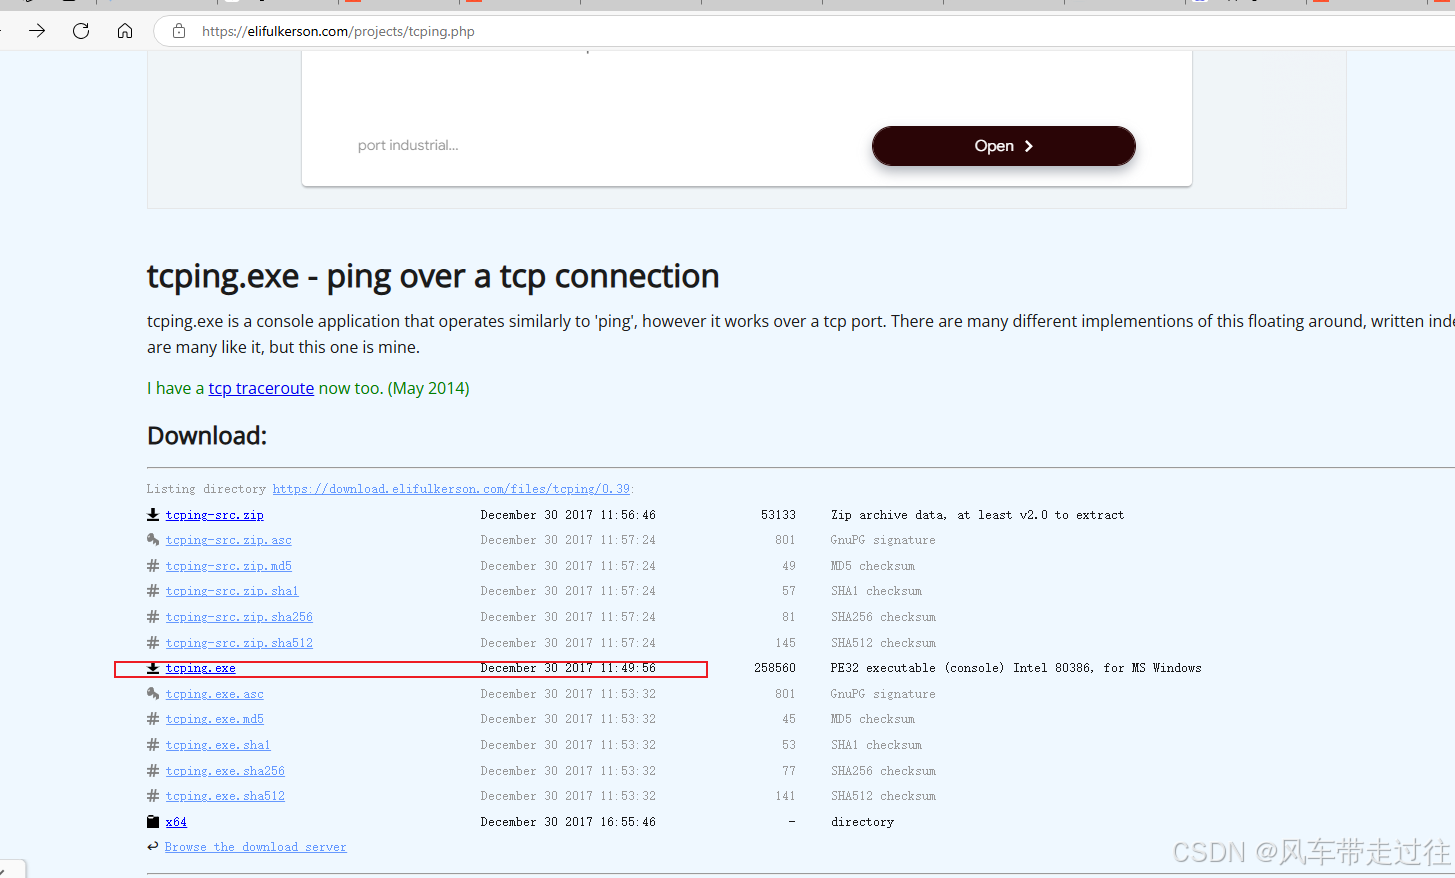Screen dimensions: 1455x878
Task: Click hash icon beside tcping-src.zip.sha256
Action: coord(153,617)
